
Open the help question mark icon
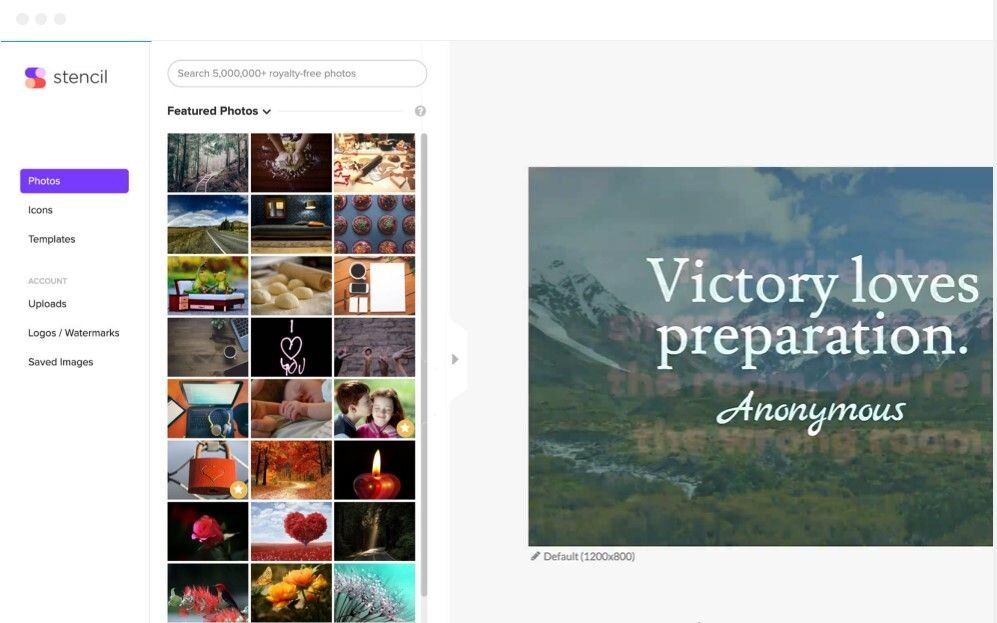pos(420,111)
